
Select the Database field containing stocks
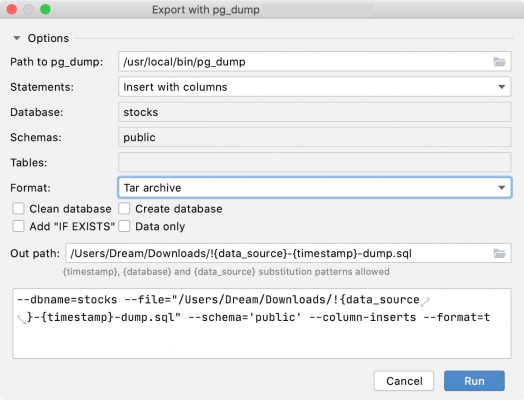314,112
